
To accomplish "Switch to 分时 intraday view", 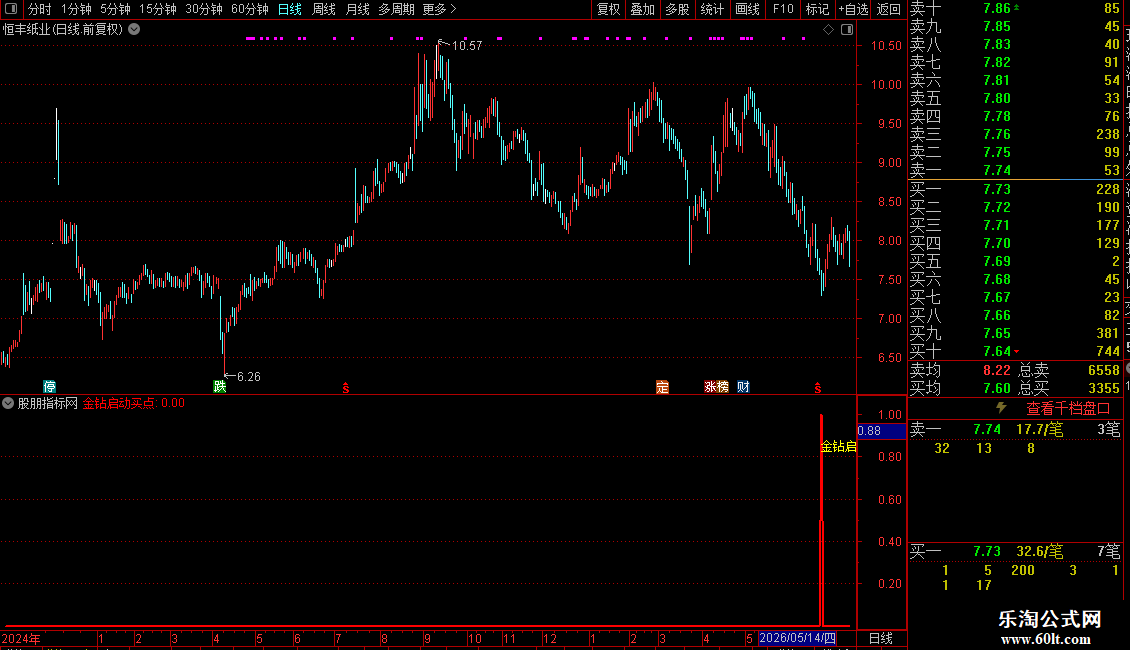I will point(40,9).
